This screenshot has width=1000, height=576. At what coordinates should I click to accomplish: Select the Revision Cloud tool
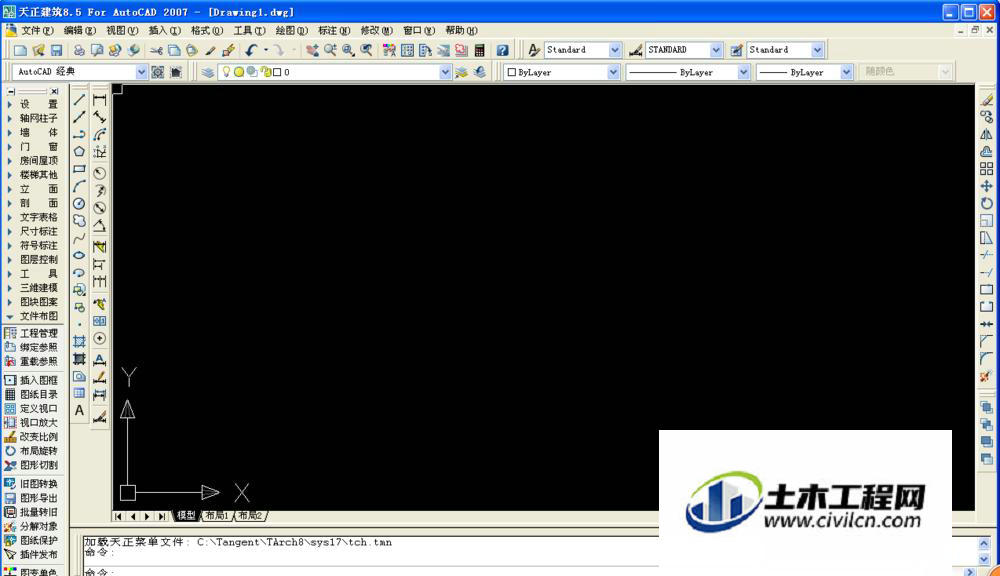(79, 221)
